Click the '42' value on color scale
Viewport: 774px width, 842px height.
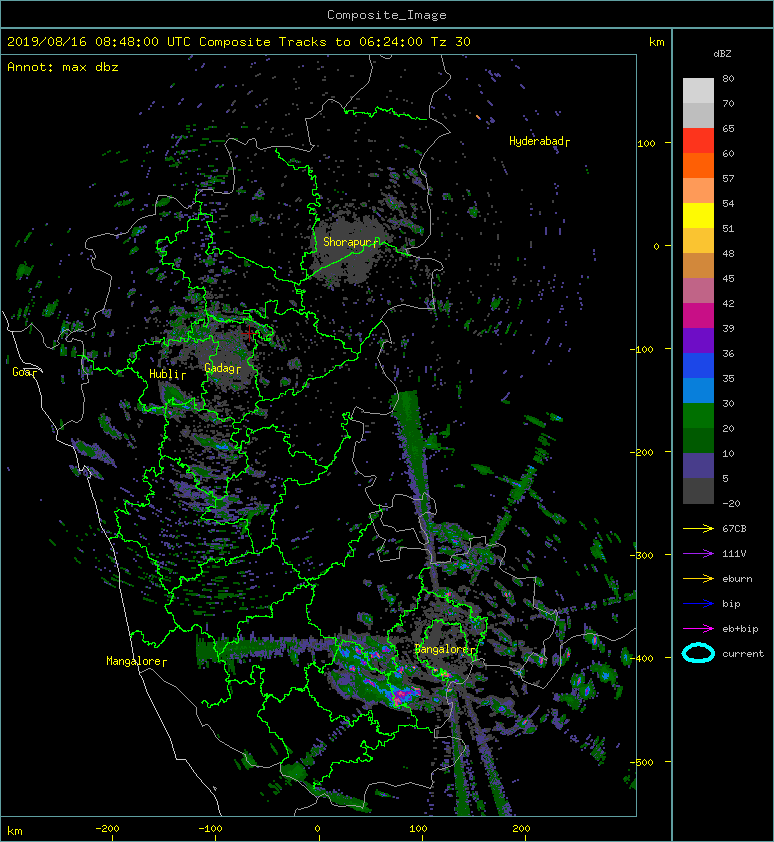[728, 303]
